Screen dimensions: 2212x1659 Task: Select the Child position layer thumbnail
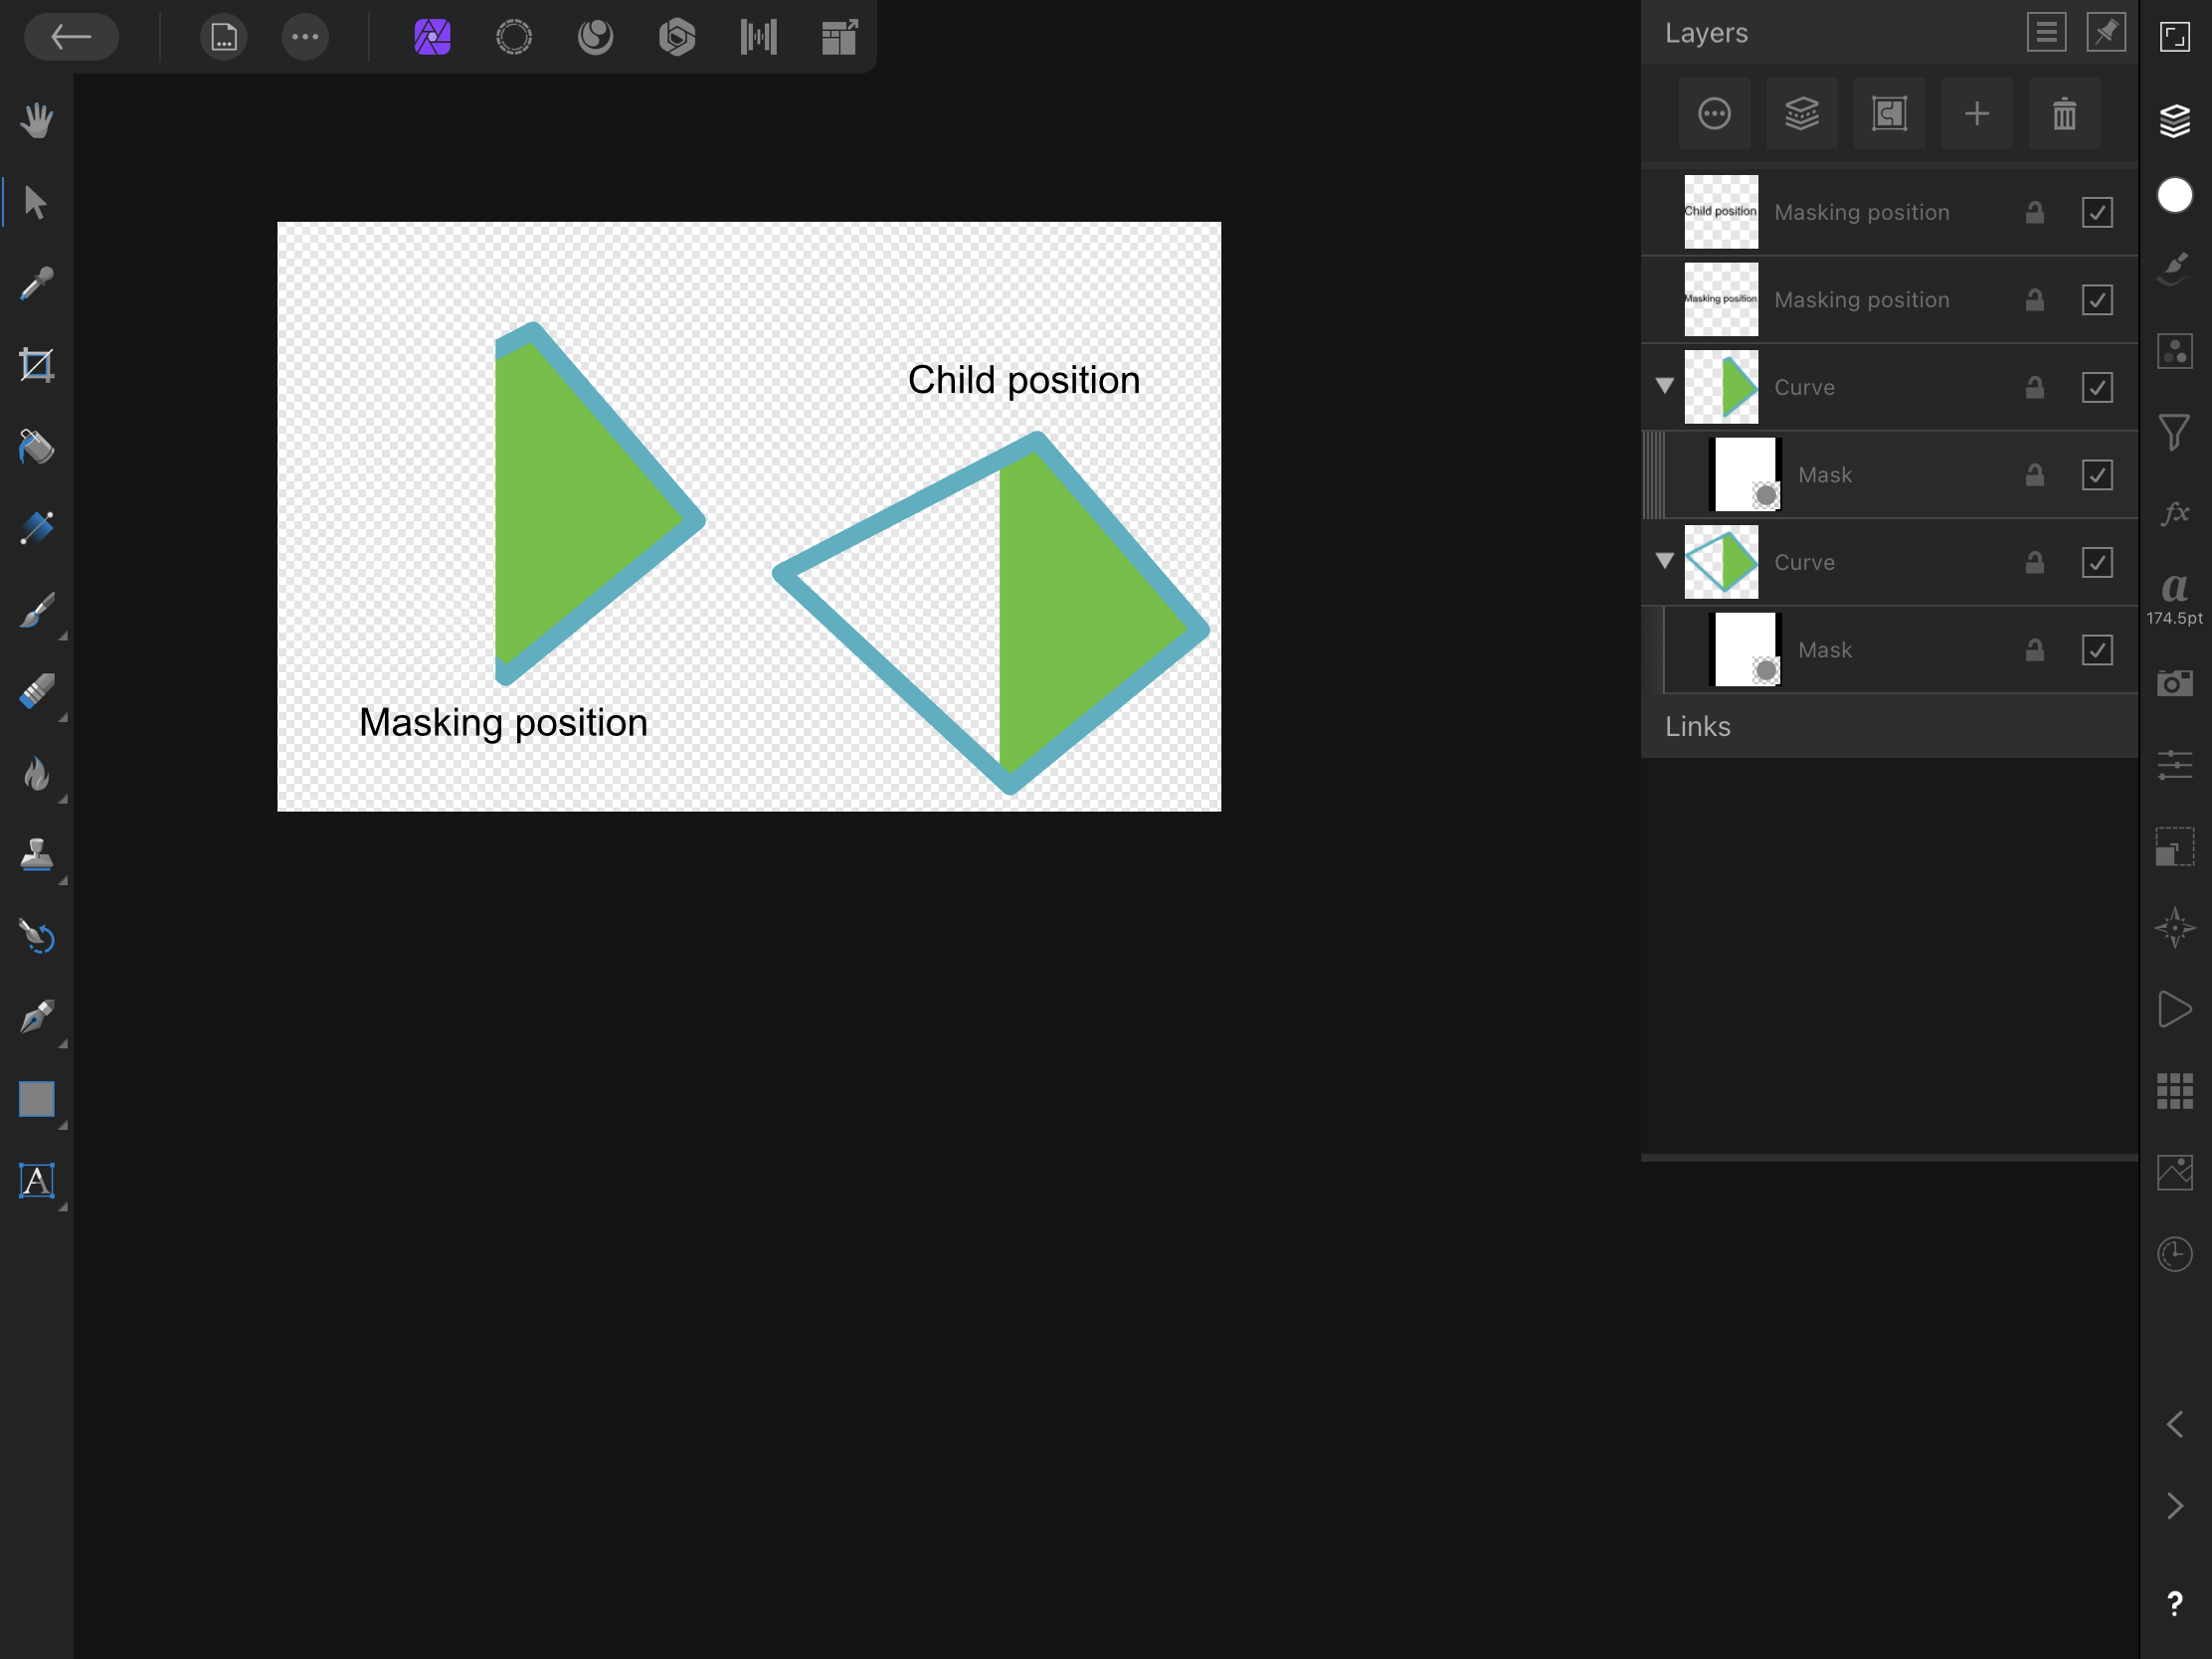click(1721, 212)
